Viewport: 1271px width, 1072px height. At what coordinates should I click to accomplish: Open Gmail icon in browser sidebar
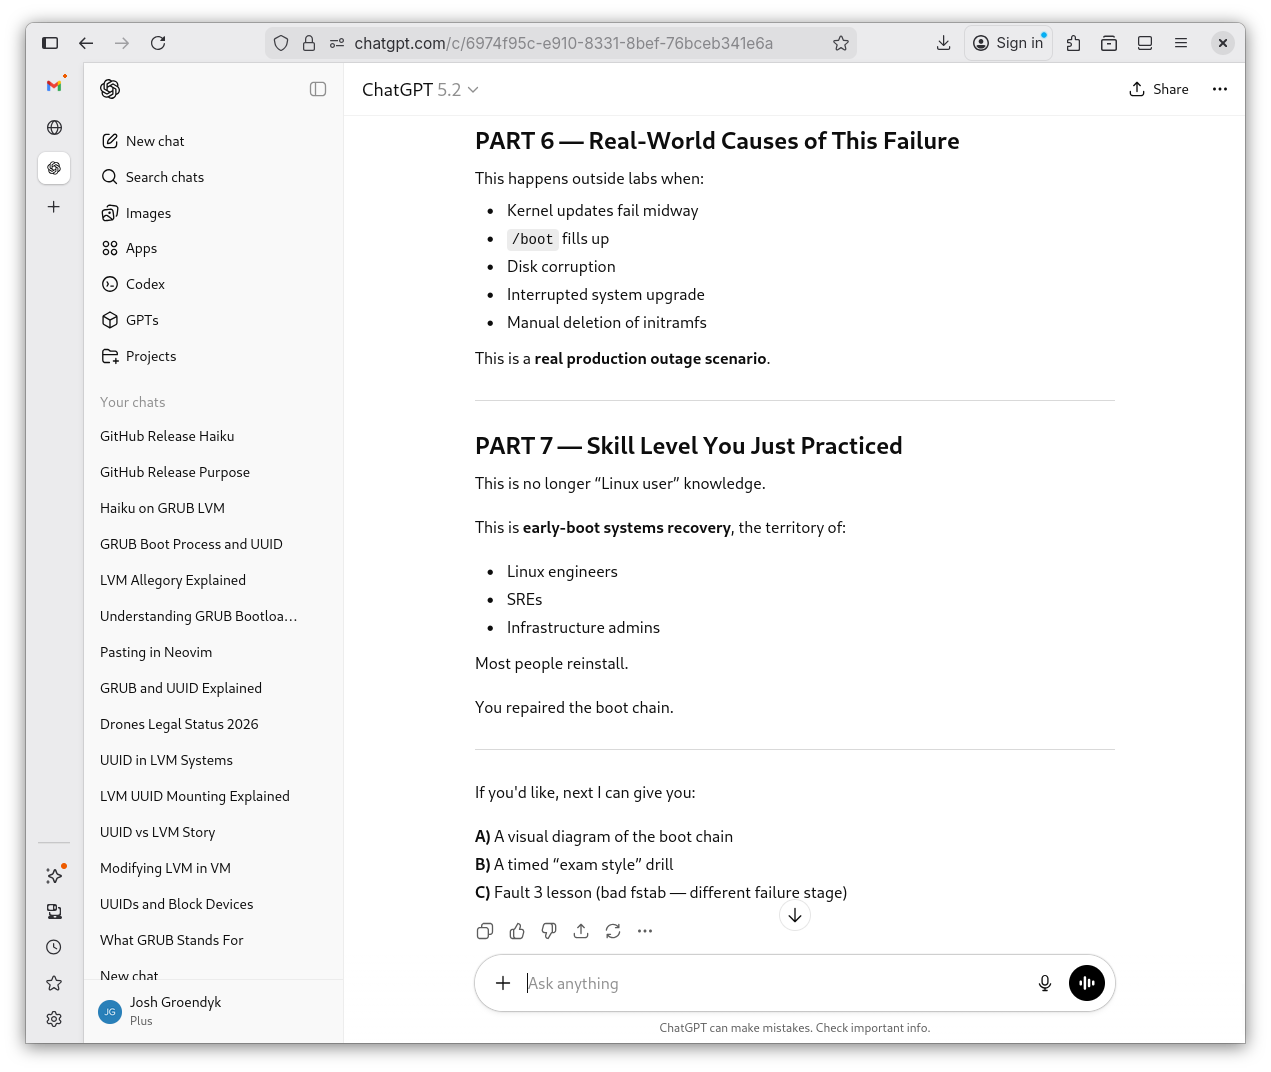pos(54,86)
